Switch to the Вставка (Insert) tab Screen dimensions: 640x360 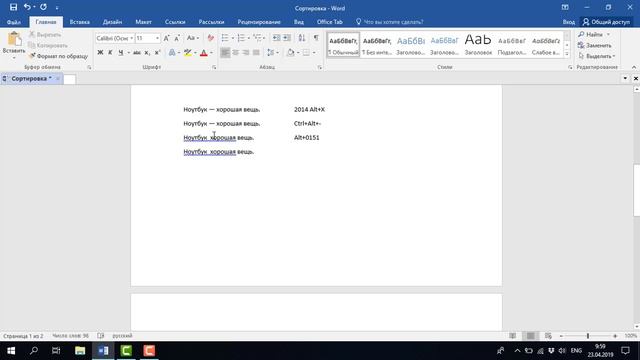coord(79,22)
